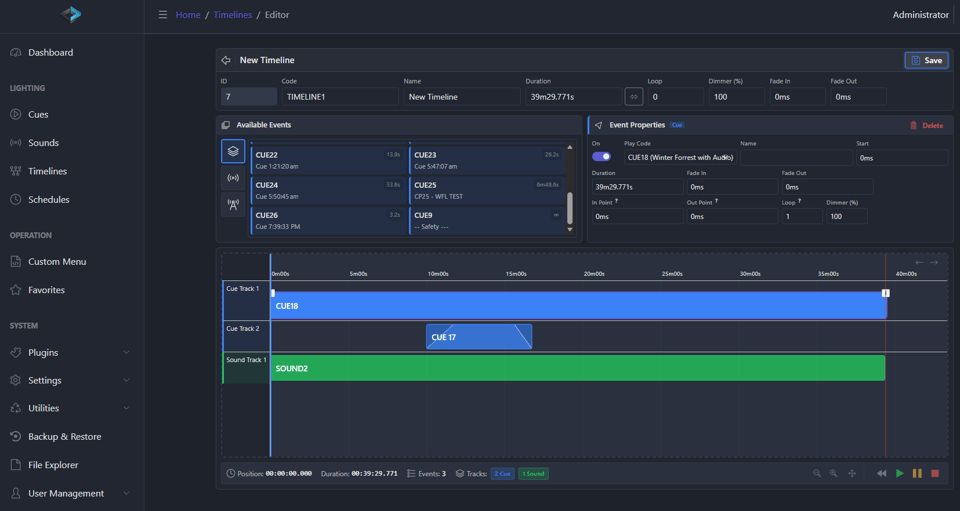Click the timeline Code field TIMELINE1
Screen dimensions: 960x511
point(340,97)
